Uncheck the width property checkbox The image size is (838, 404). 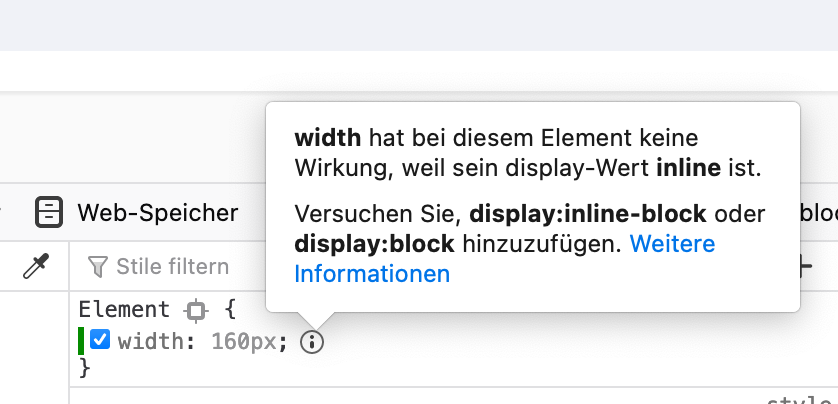pyautogui.click(x=100, y=341)
